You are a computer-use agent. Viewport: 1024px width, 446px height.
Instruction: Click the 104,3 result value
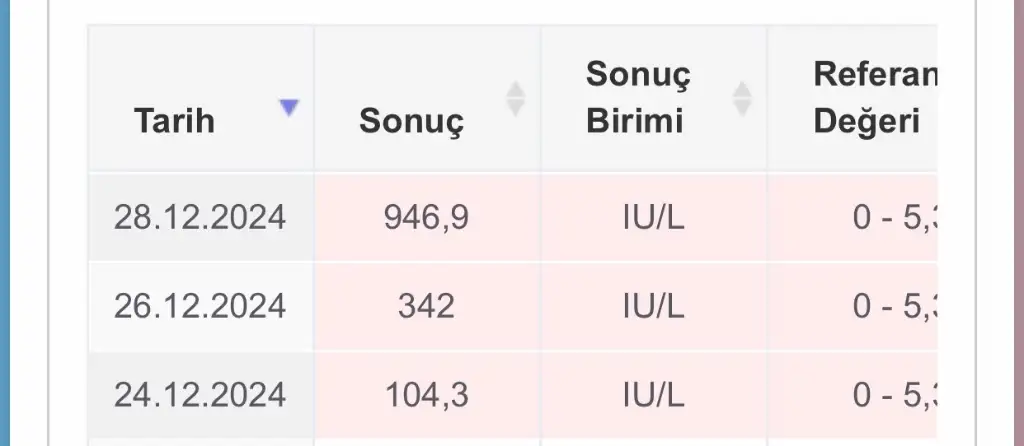click(426, 394)
